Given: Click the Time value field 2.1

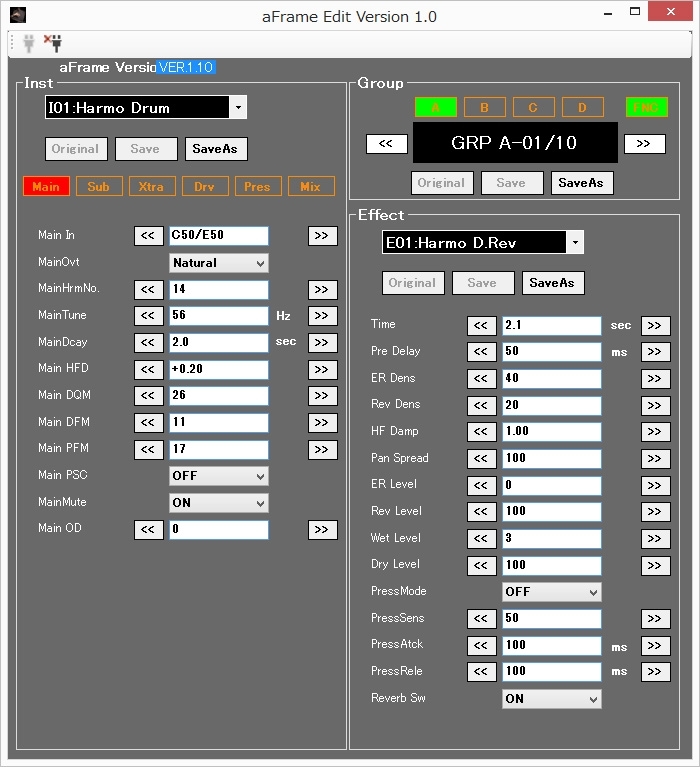Looking at the screenshot, I should coord(552,326).
